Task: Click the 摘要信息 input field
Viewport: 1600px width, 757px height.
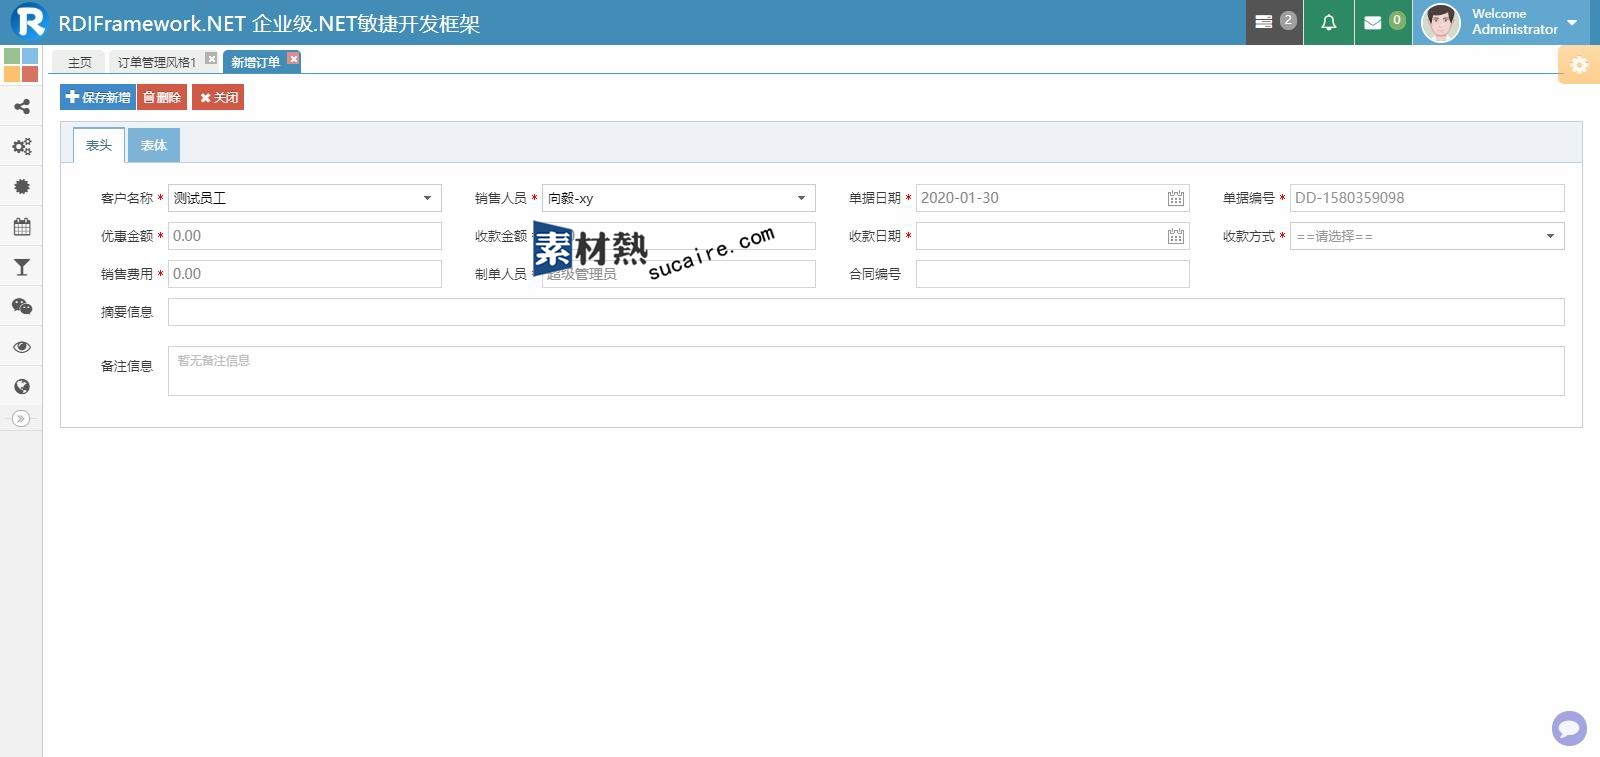Action: click(866, 312)
